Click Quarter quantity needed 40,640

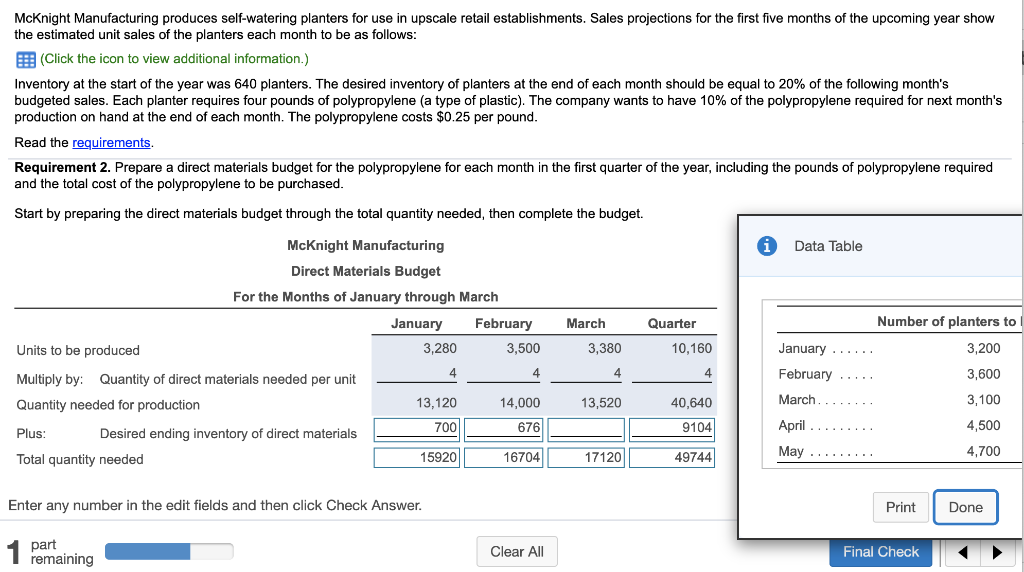(692, 403)
